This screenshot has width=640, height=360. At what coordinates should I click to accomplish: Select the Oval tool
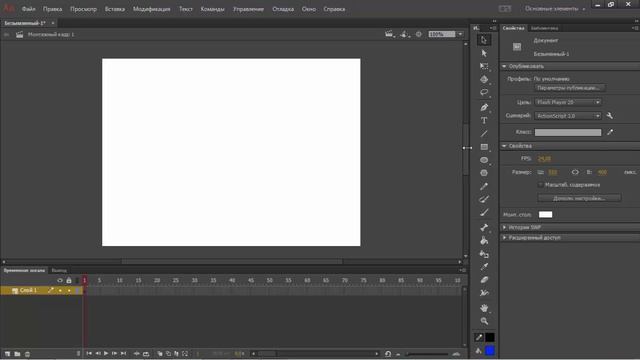tap(484, 160)
